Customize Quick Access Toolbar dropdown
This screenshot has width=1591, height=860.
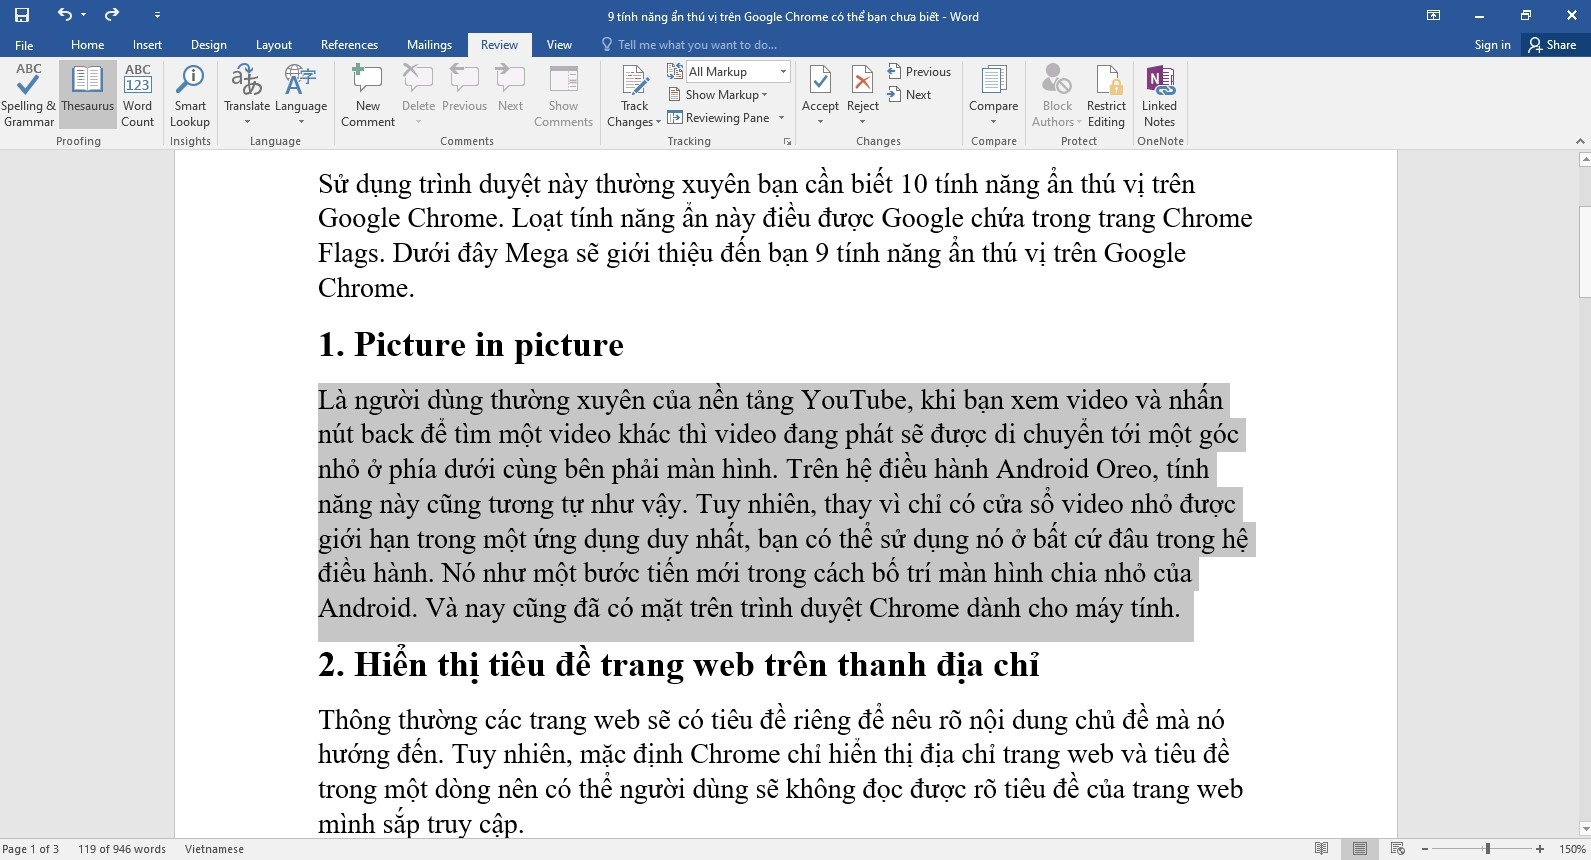pos(157,15)
